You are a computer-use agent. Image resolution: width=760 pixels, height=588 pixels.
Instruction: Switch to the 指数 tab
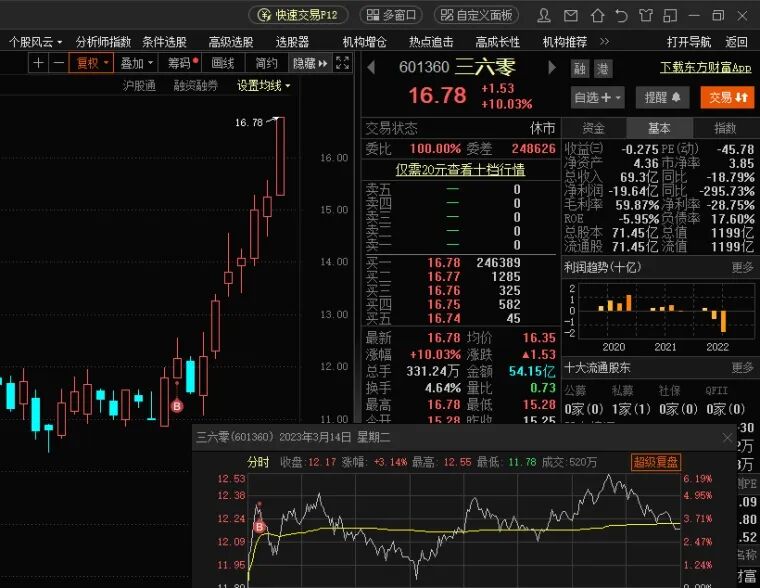point(726,128)
